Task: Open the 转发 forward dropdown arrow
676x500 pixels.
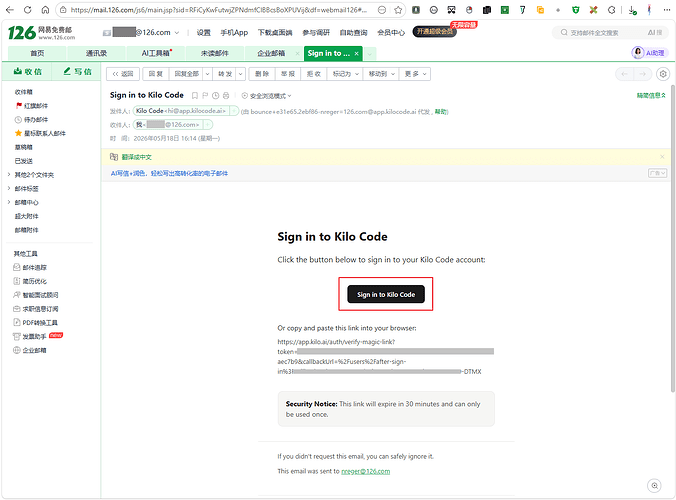Action: 241,74
